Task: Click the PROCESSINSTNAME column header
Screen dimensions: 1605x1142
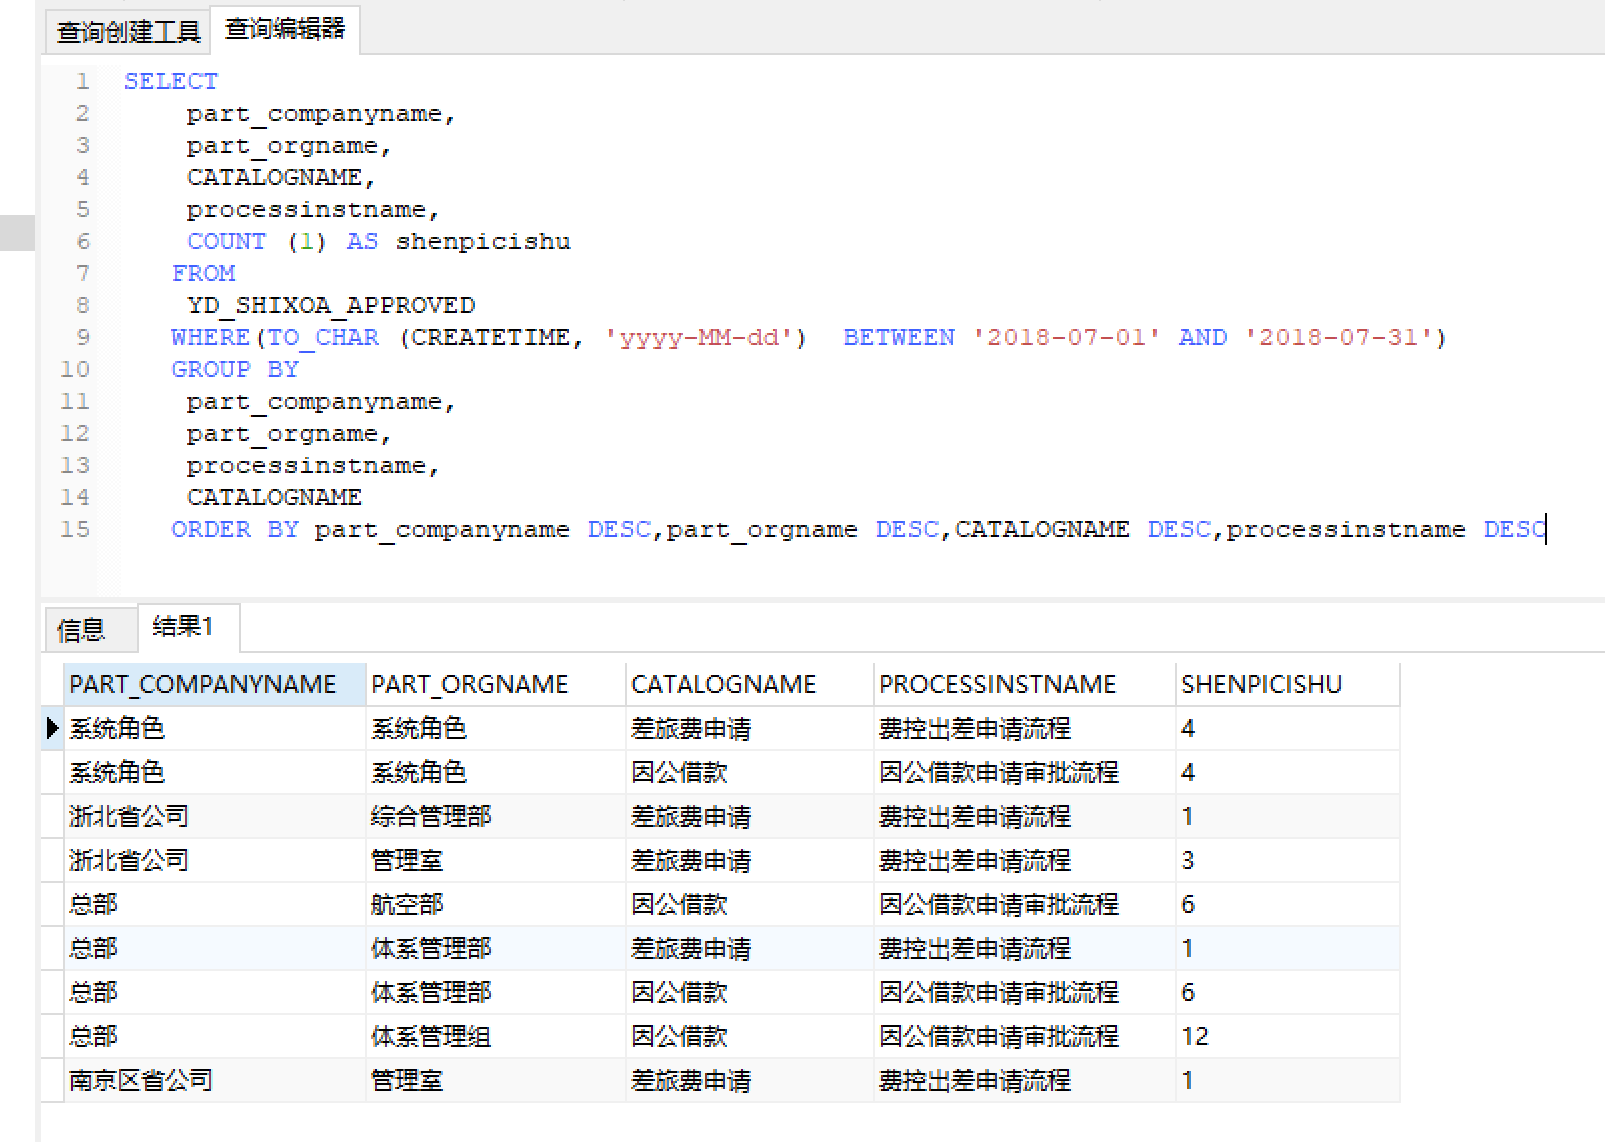Action: point(997,684)
